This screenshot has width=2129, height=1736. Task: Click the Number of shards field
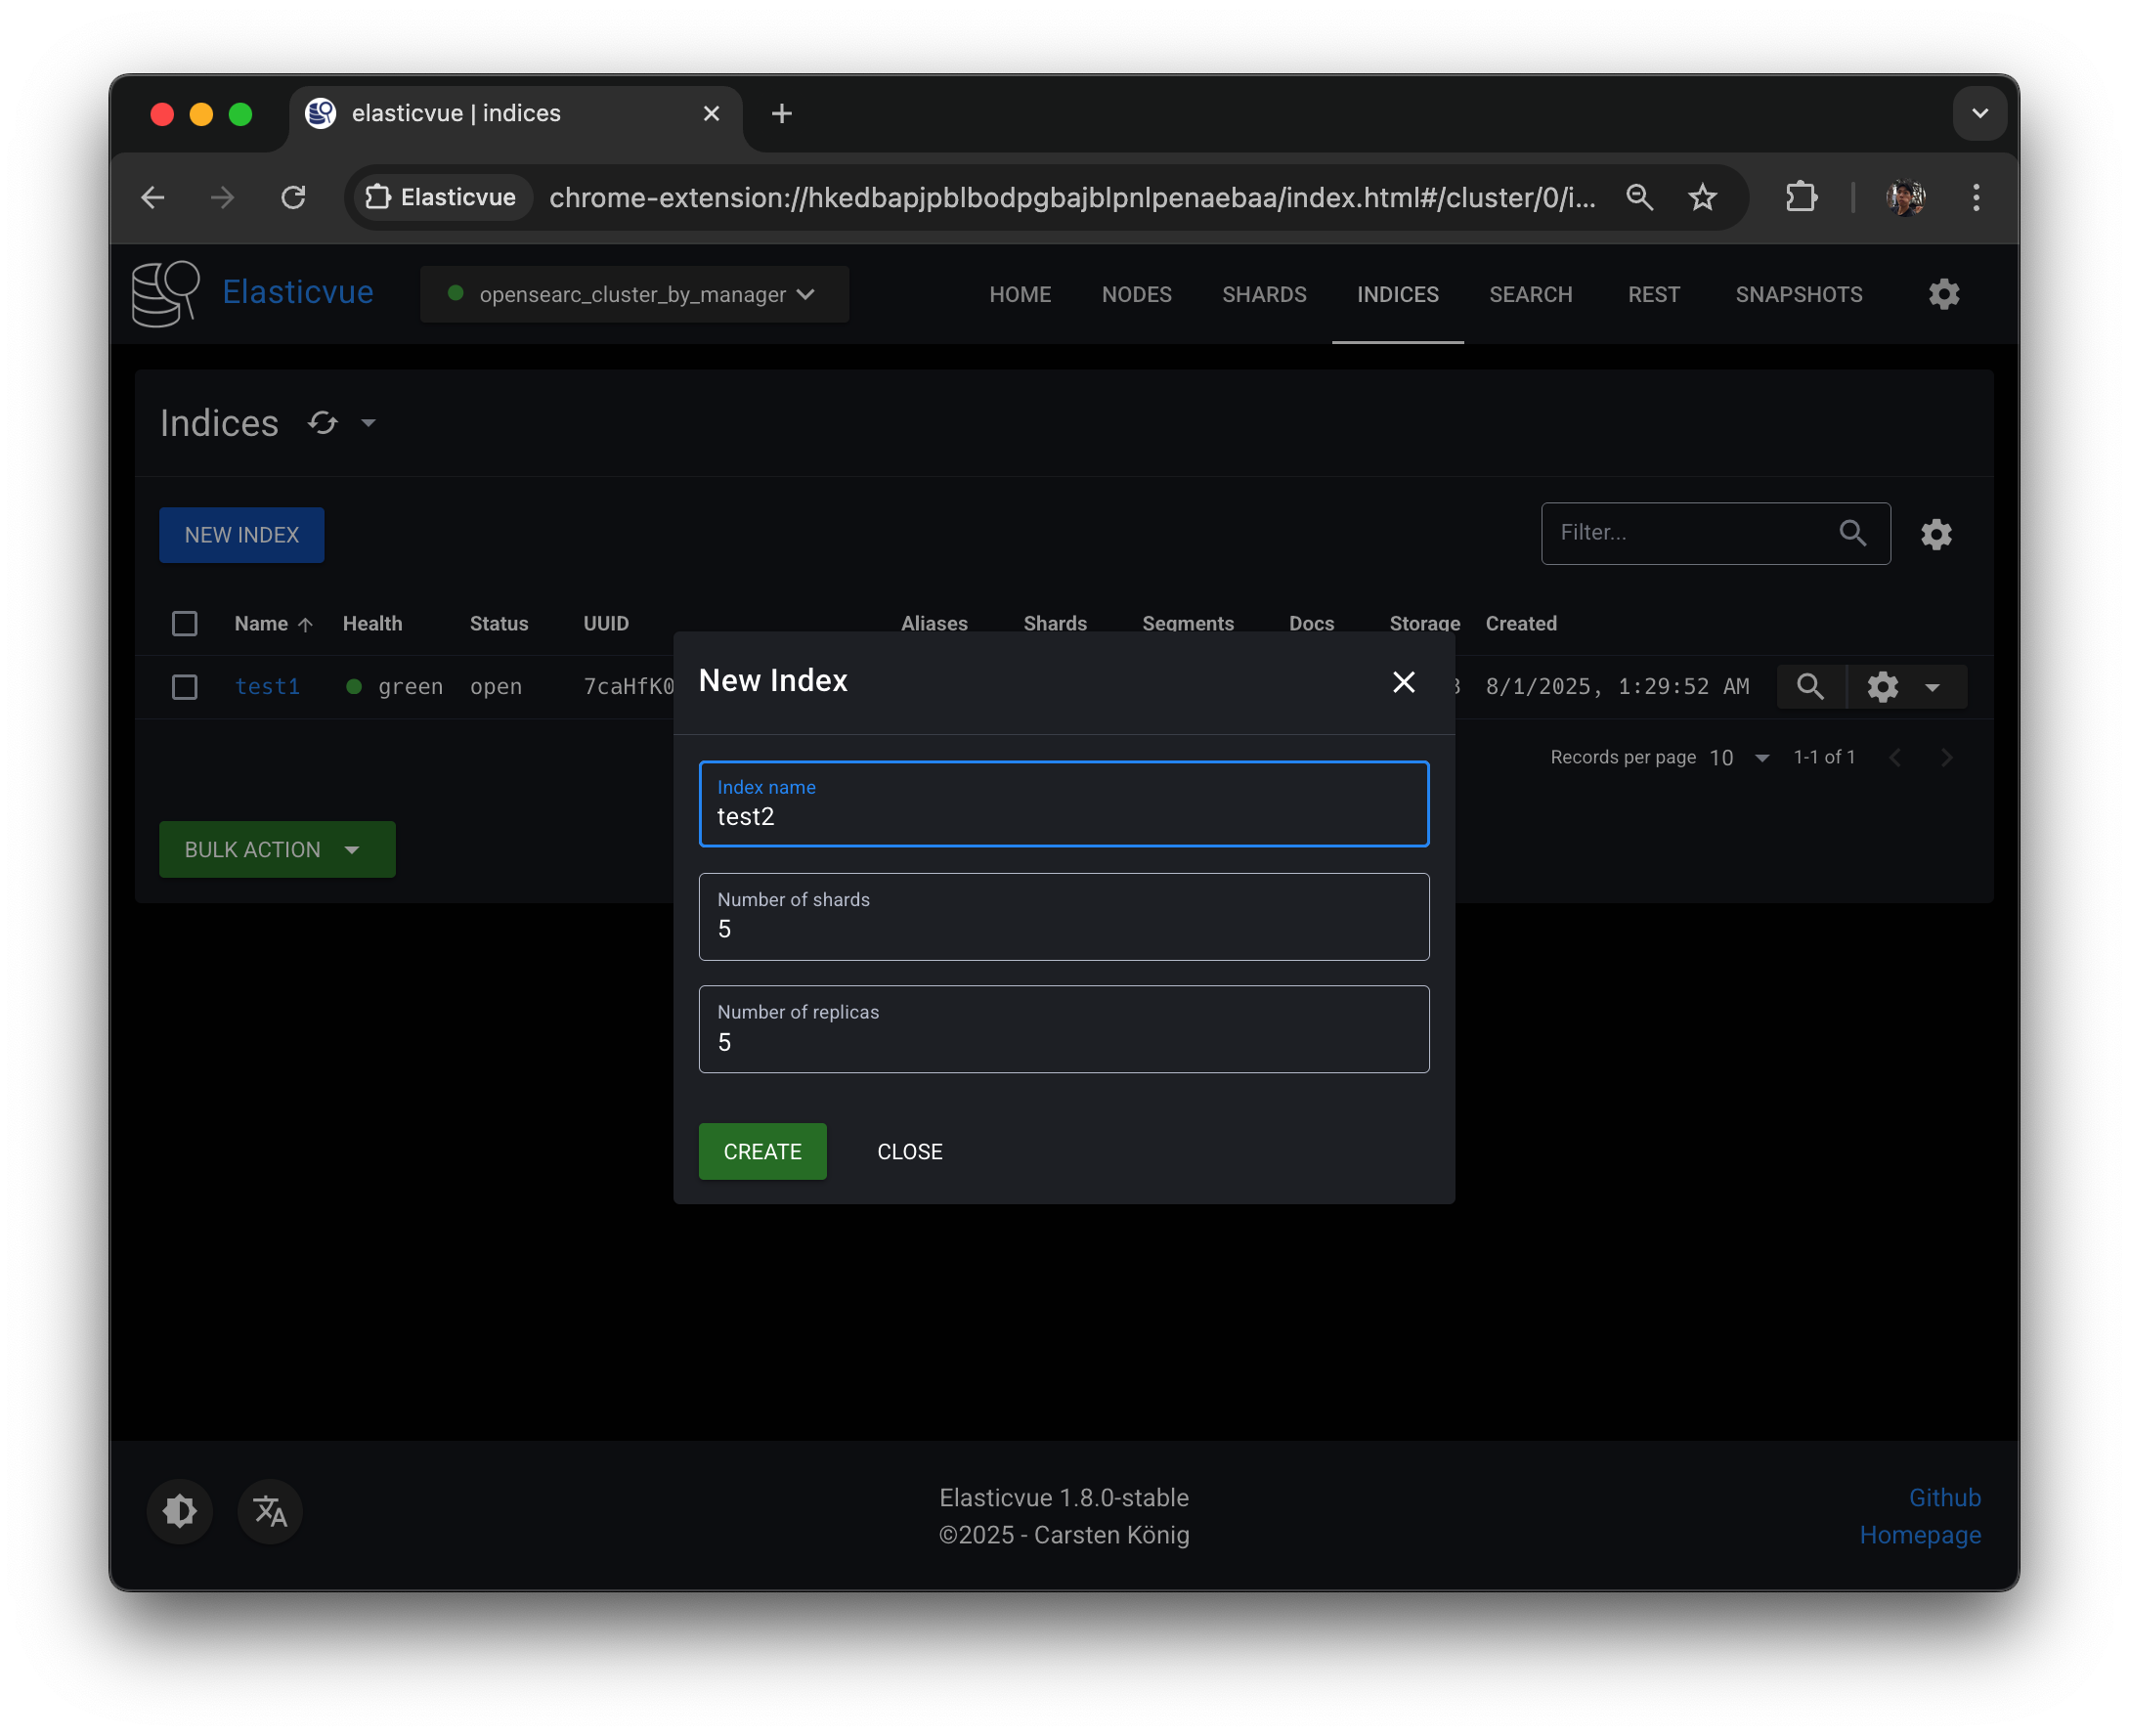[x=1063, y=917]
